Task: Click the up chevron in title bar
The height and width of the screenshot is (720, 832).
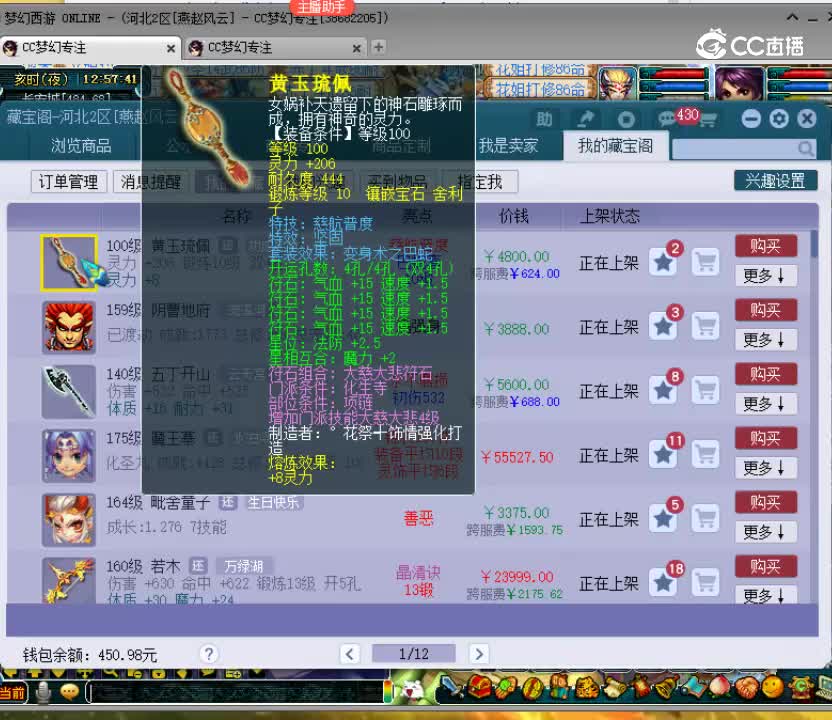Action: click(792, 17)
